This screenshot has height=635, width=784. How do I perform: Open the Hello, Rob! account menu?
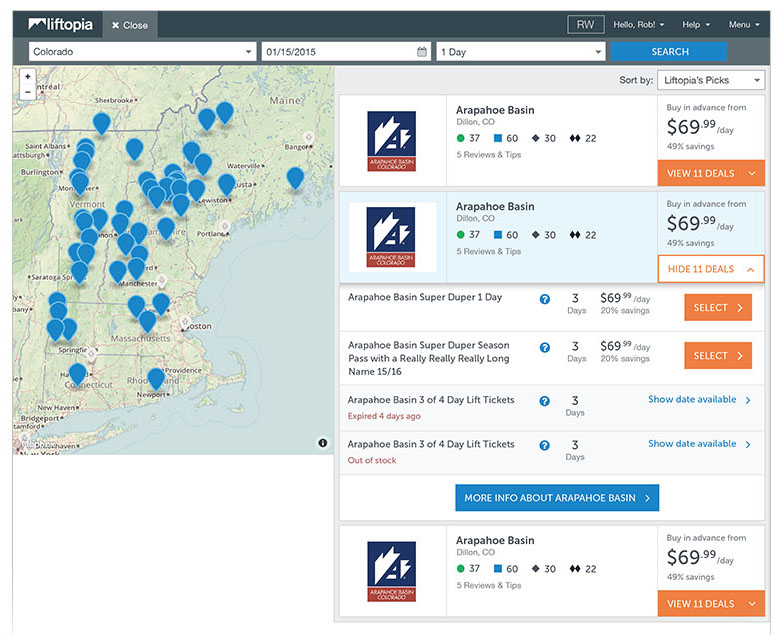(638, 24)
